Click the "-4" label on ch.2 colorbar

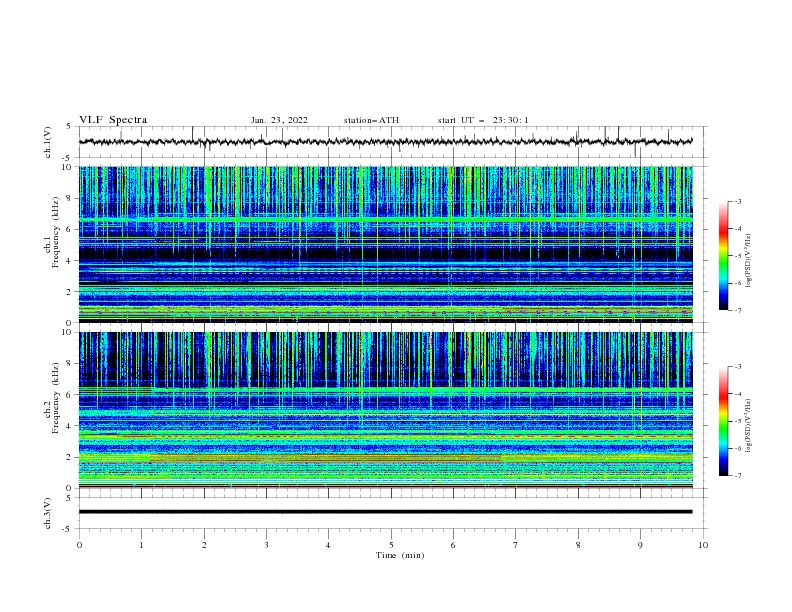pyautogui.click(x=738, y=394)
